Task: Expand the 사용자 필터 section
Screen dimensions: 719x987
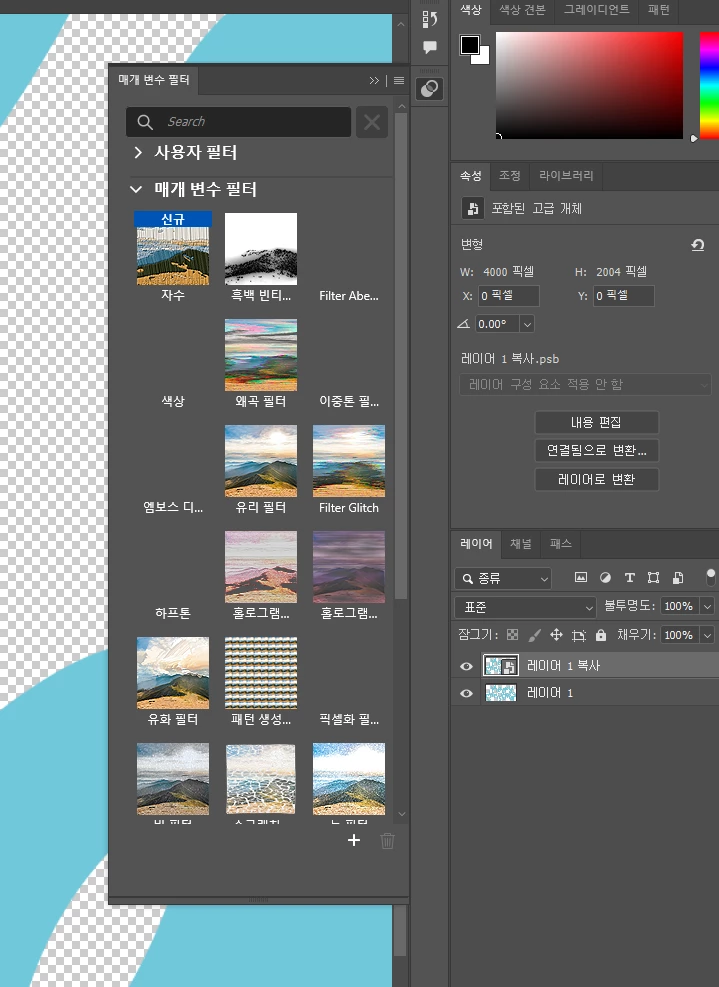Action: click(138, 152)
